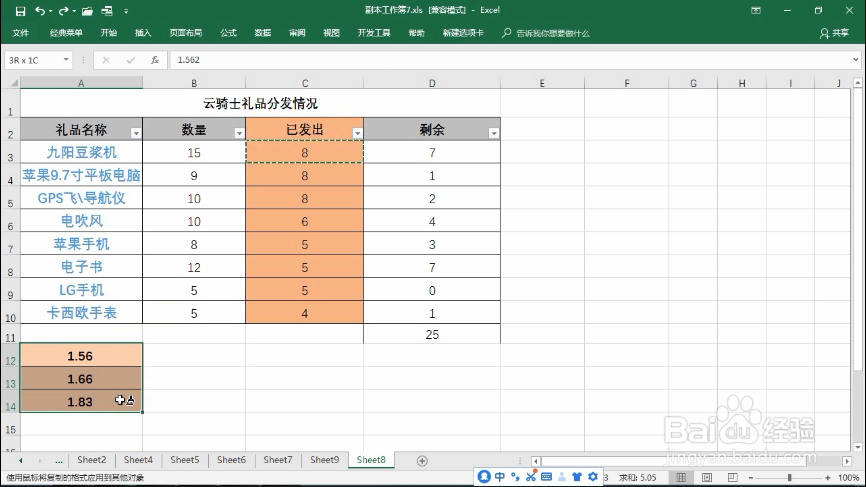Select the 卡西欧手表 cell

(x=81, y=313)
